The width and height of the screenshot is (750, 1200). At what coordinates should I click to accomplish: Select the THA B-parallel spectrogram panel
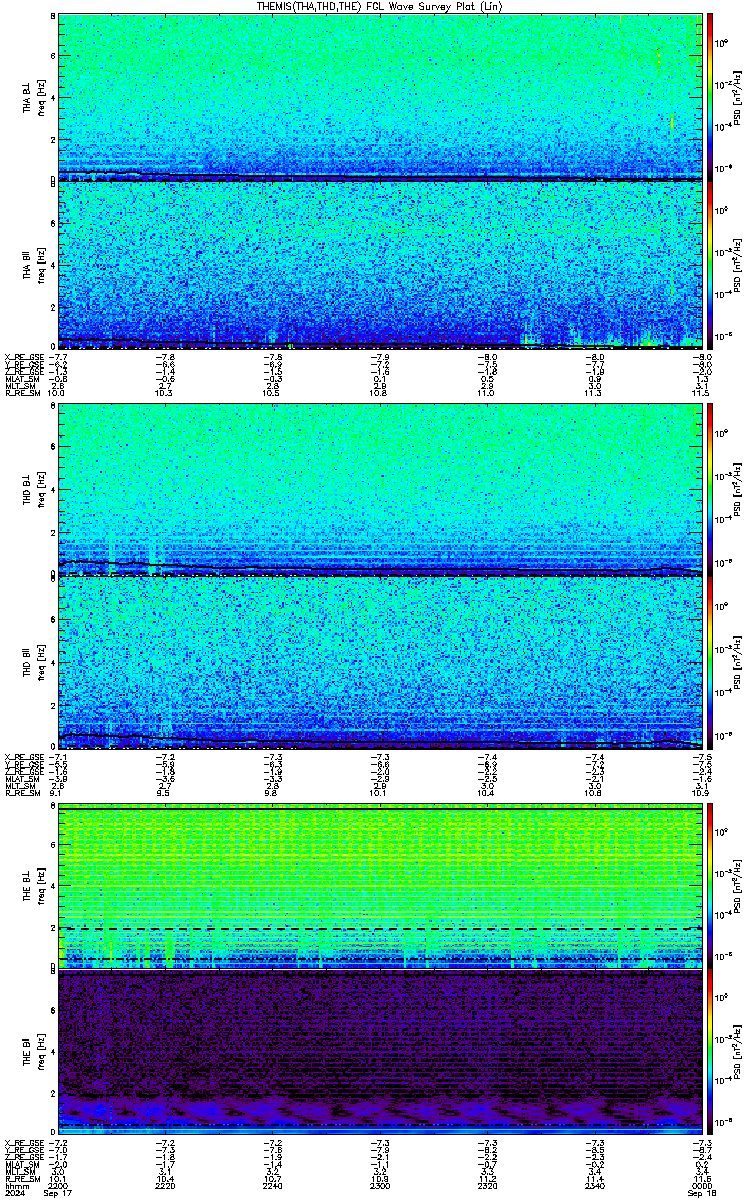(x=379, y=265)
